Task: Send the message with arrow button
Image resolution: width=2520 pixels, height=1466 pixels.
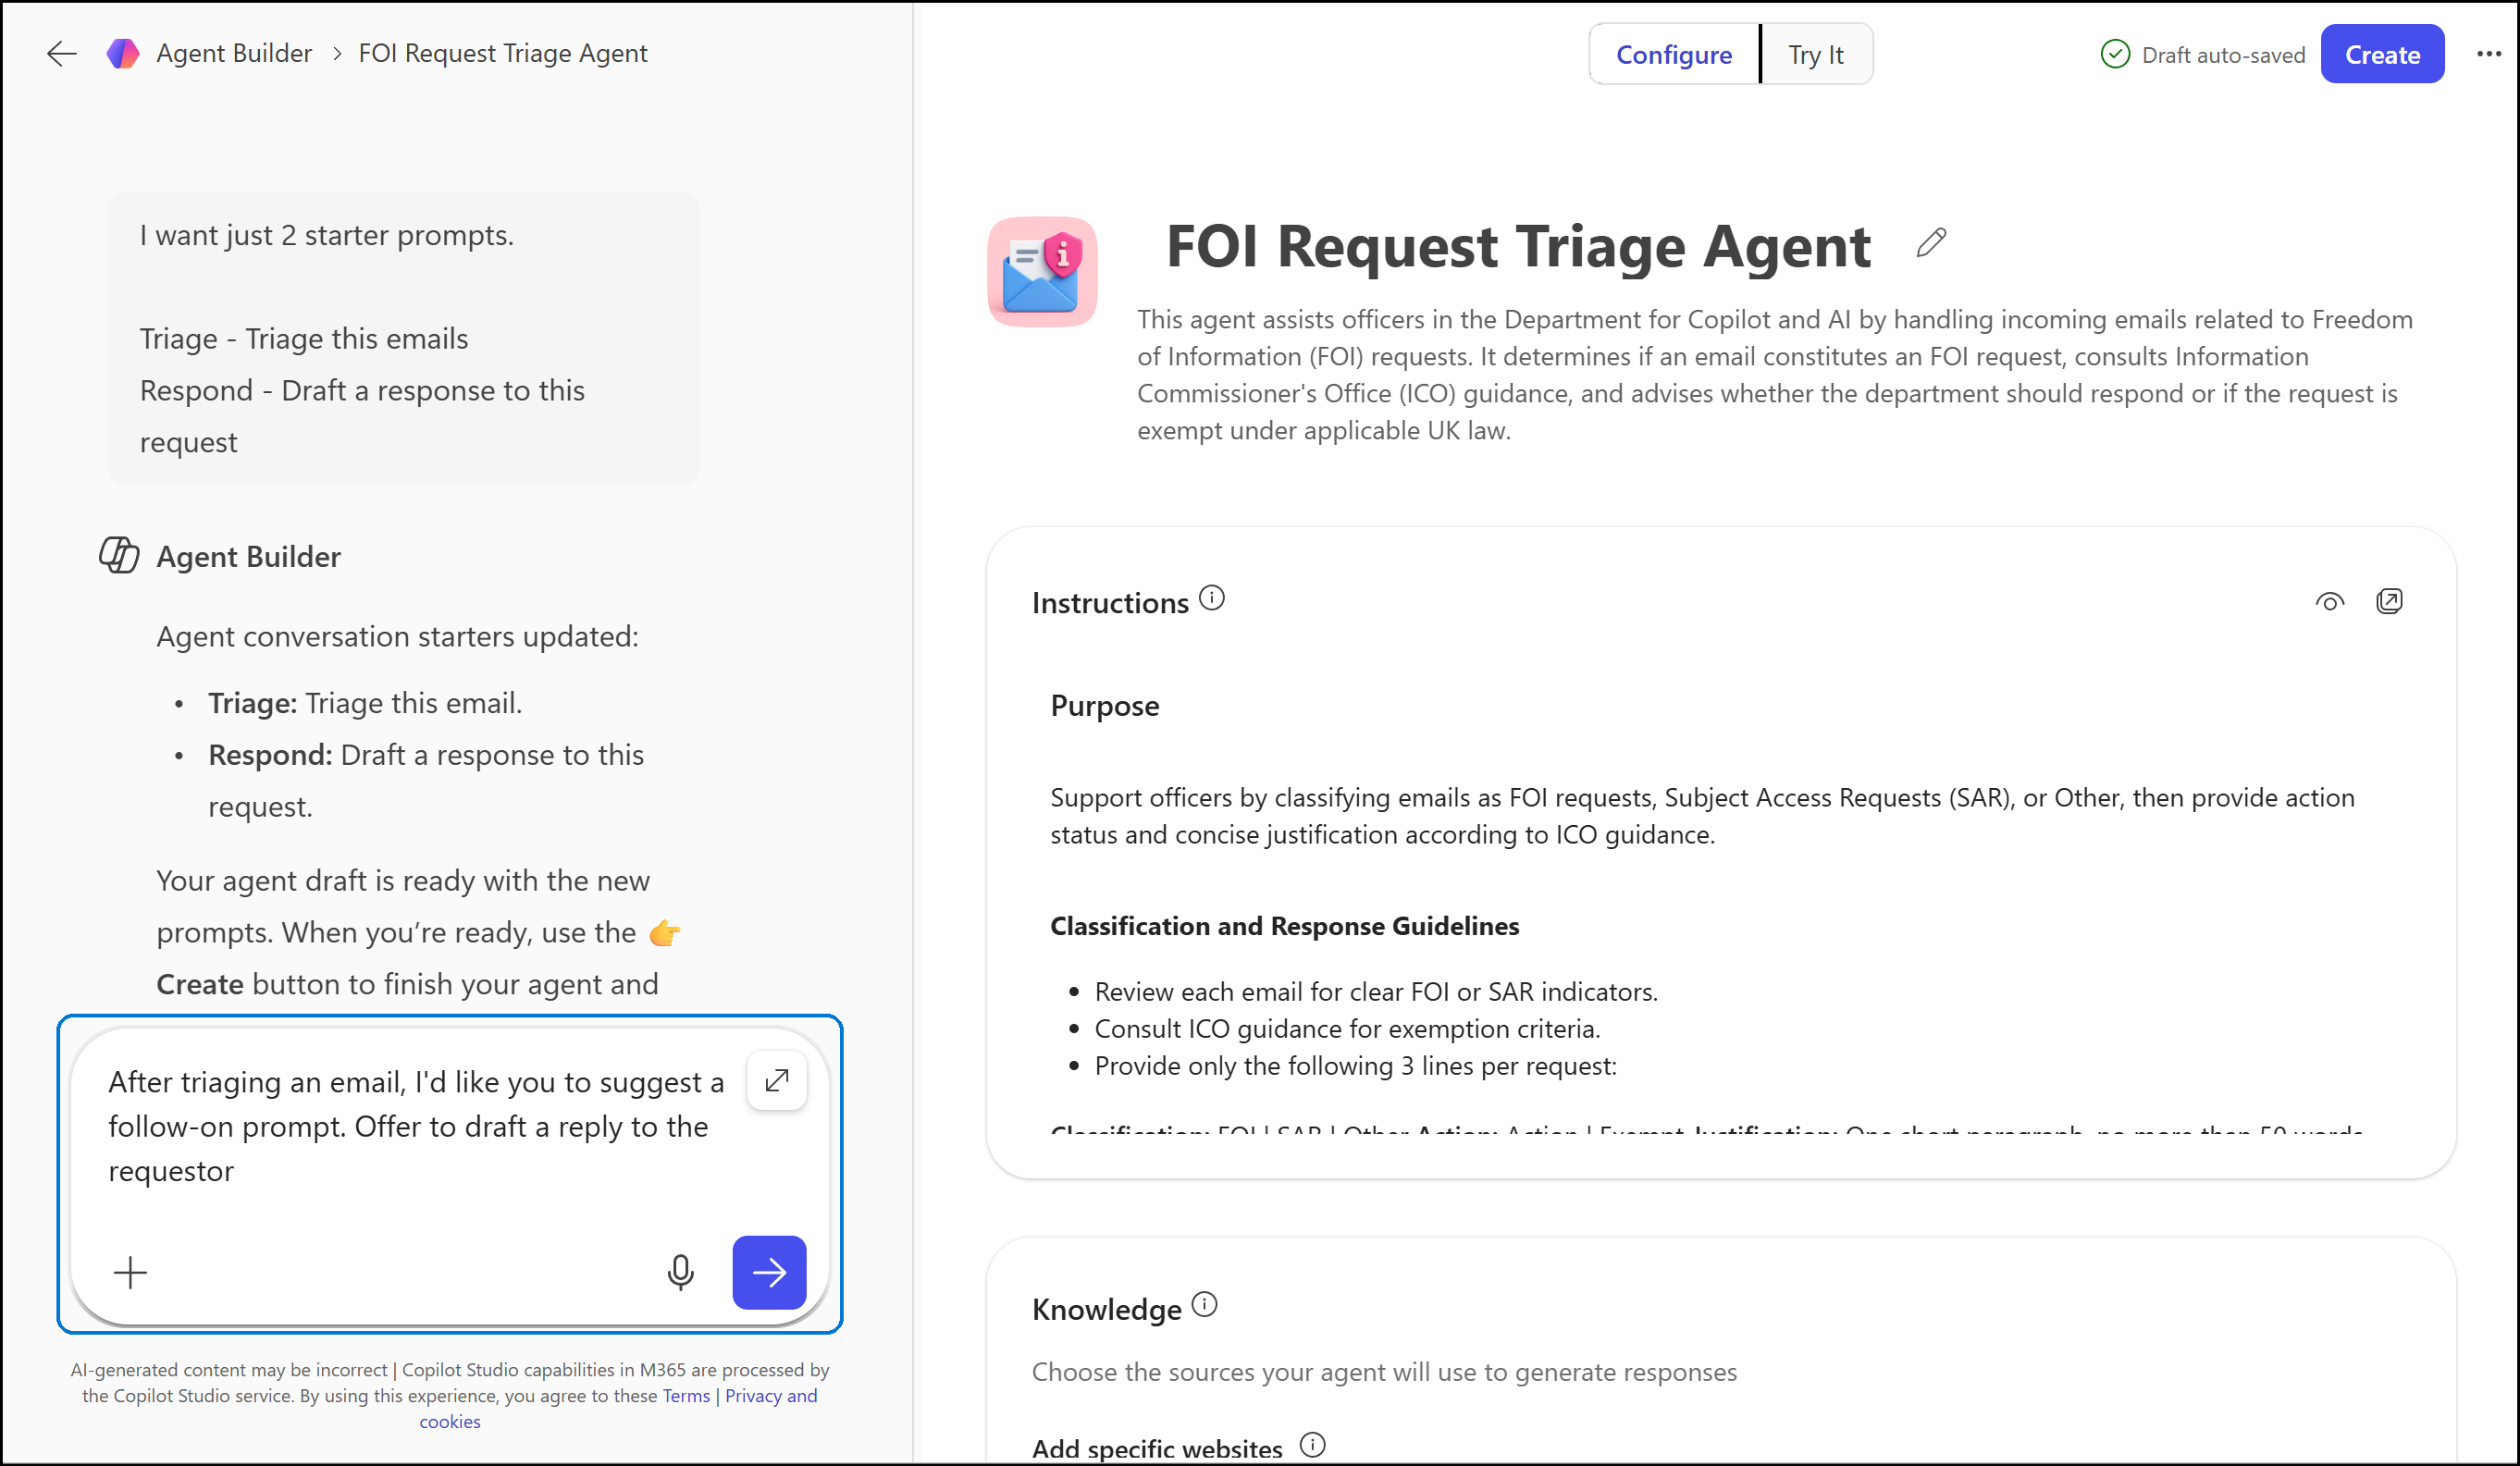Action: (x=769, y=1272)
